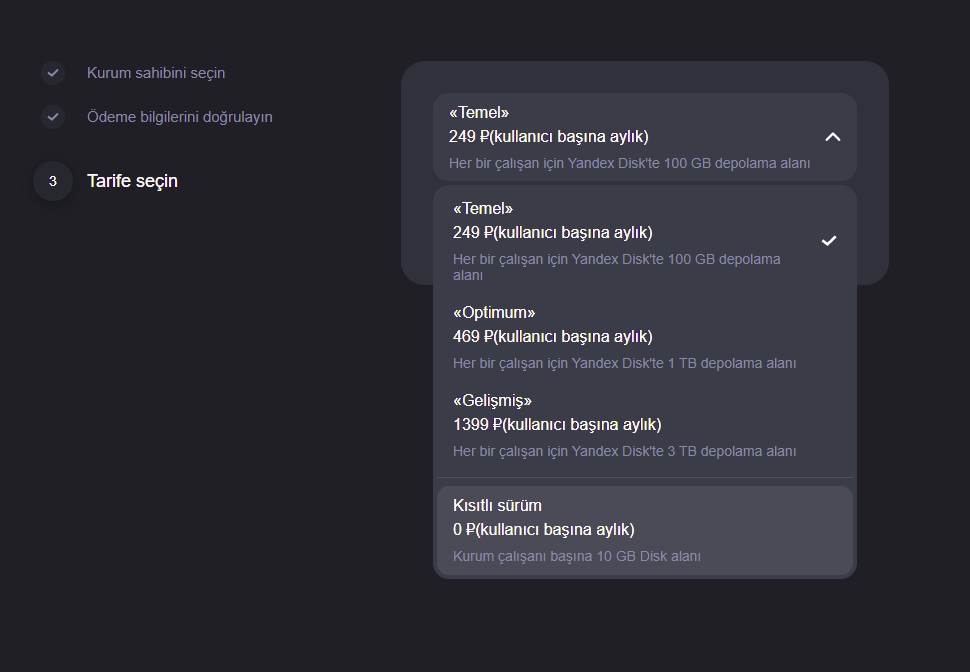Click the step 3 number circle
Screen dimensions: 970x672
click(x=53, y=181)
